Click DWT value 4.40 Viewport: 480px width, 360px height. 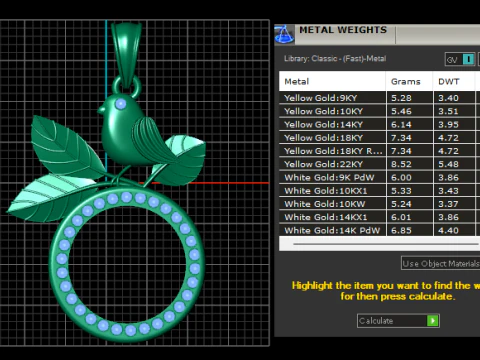click(x=448, y=230)
